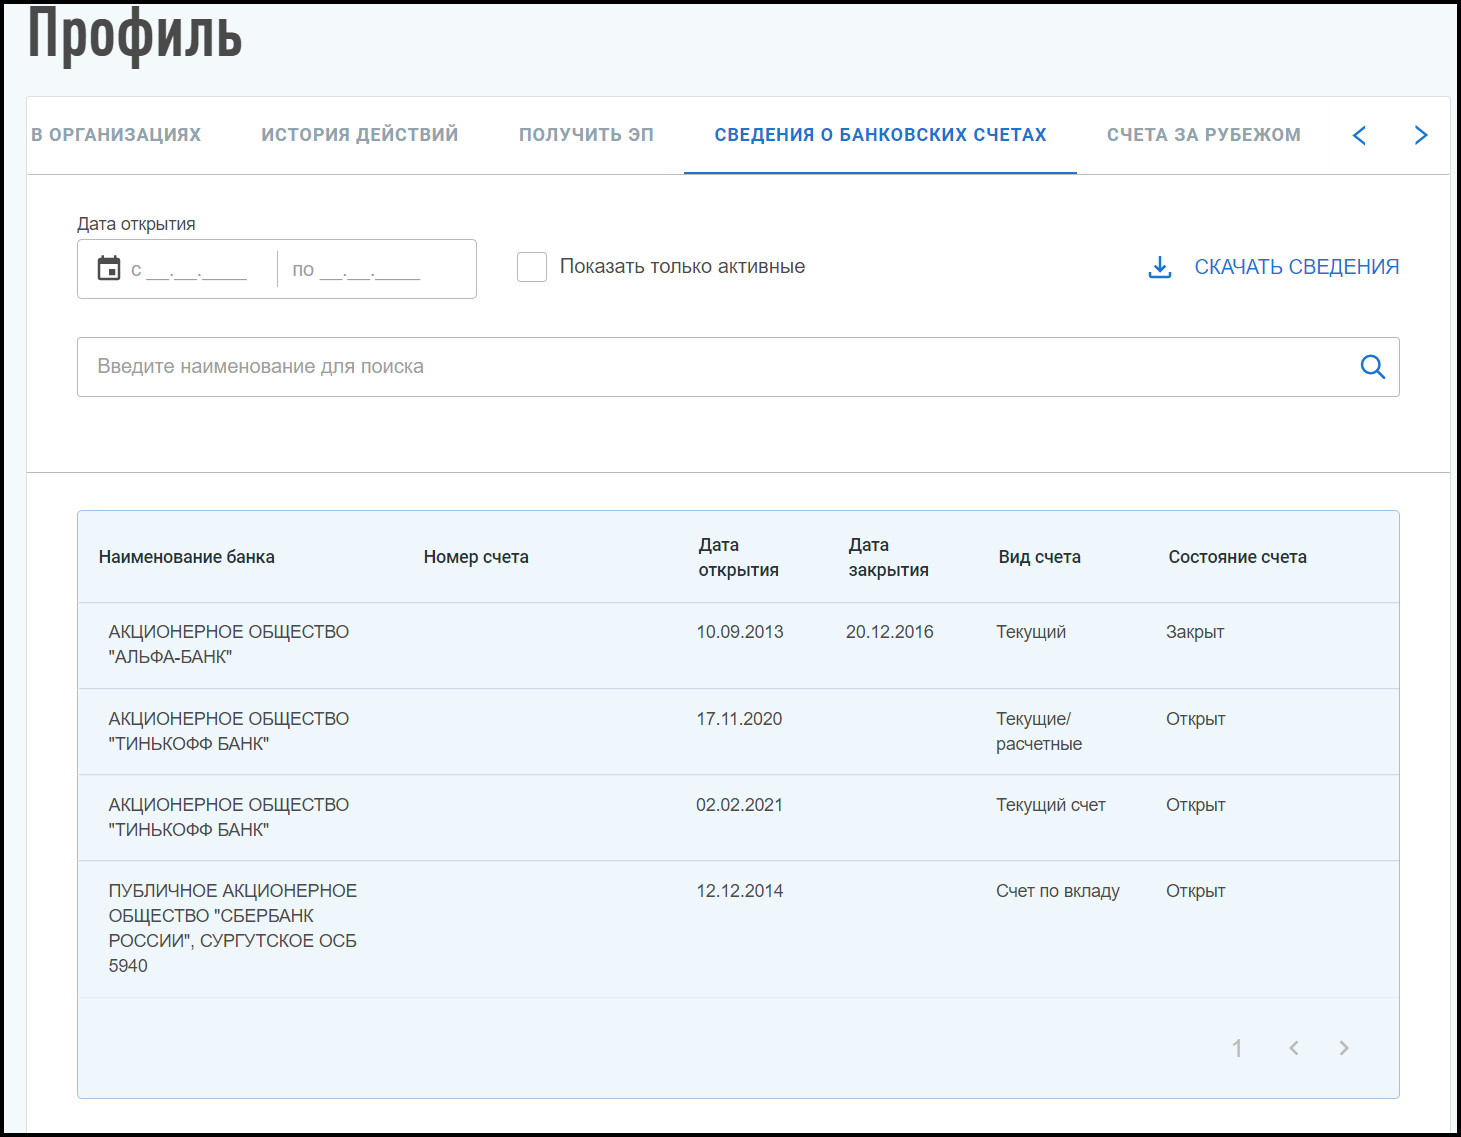The width and height of the screenshot is (1461, 1137).
Task: Click the download arrow icon
Action: (1159, 267)
